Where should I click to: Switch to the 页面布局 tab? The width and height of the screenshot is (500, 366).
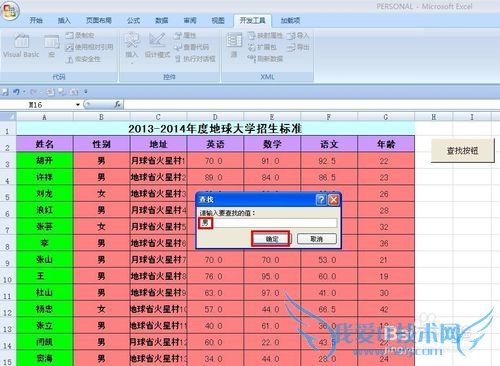click(x=99, y=21)
